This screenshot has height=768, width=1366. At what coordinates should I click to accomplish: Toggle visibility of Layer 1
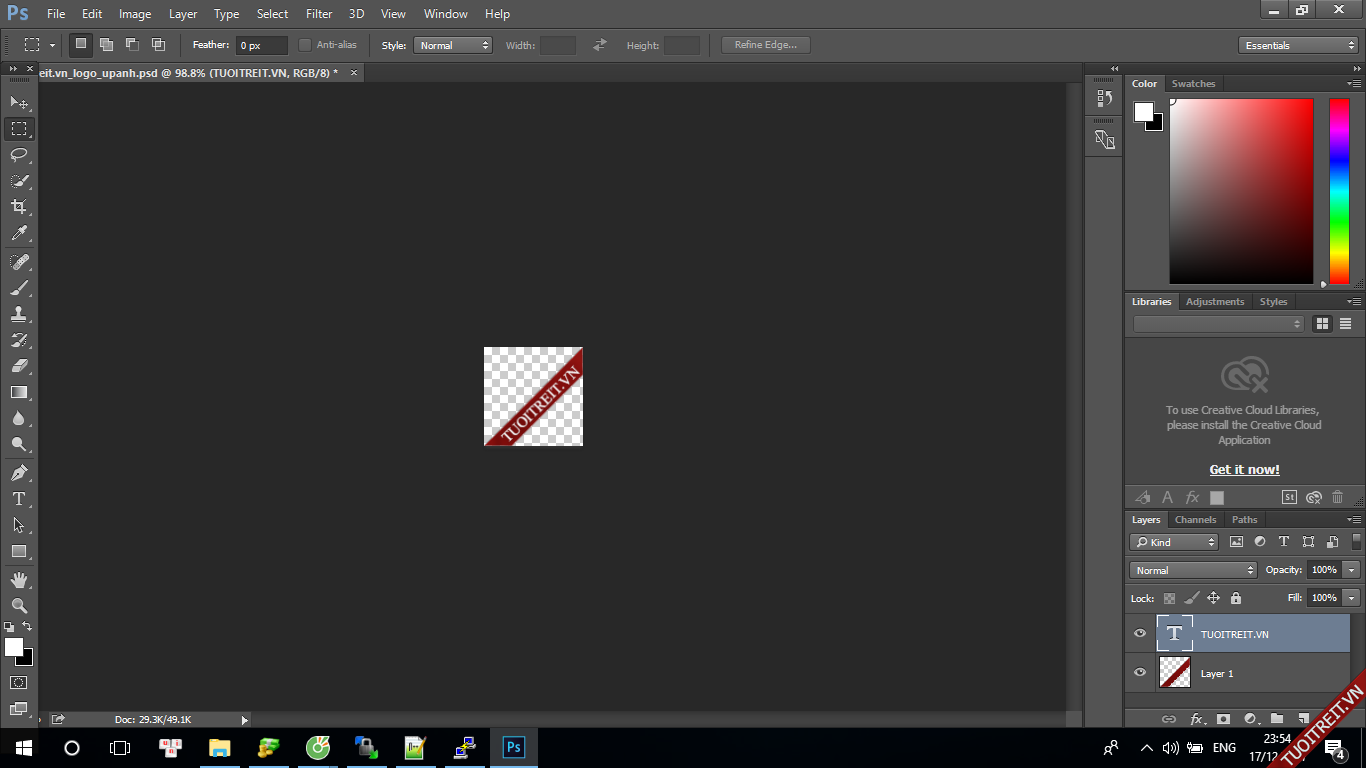[x=1140, y=673]
